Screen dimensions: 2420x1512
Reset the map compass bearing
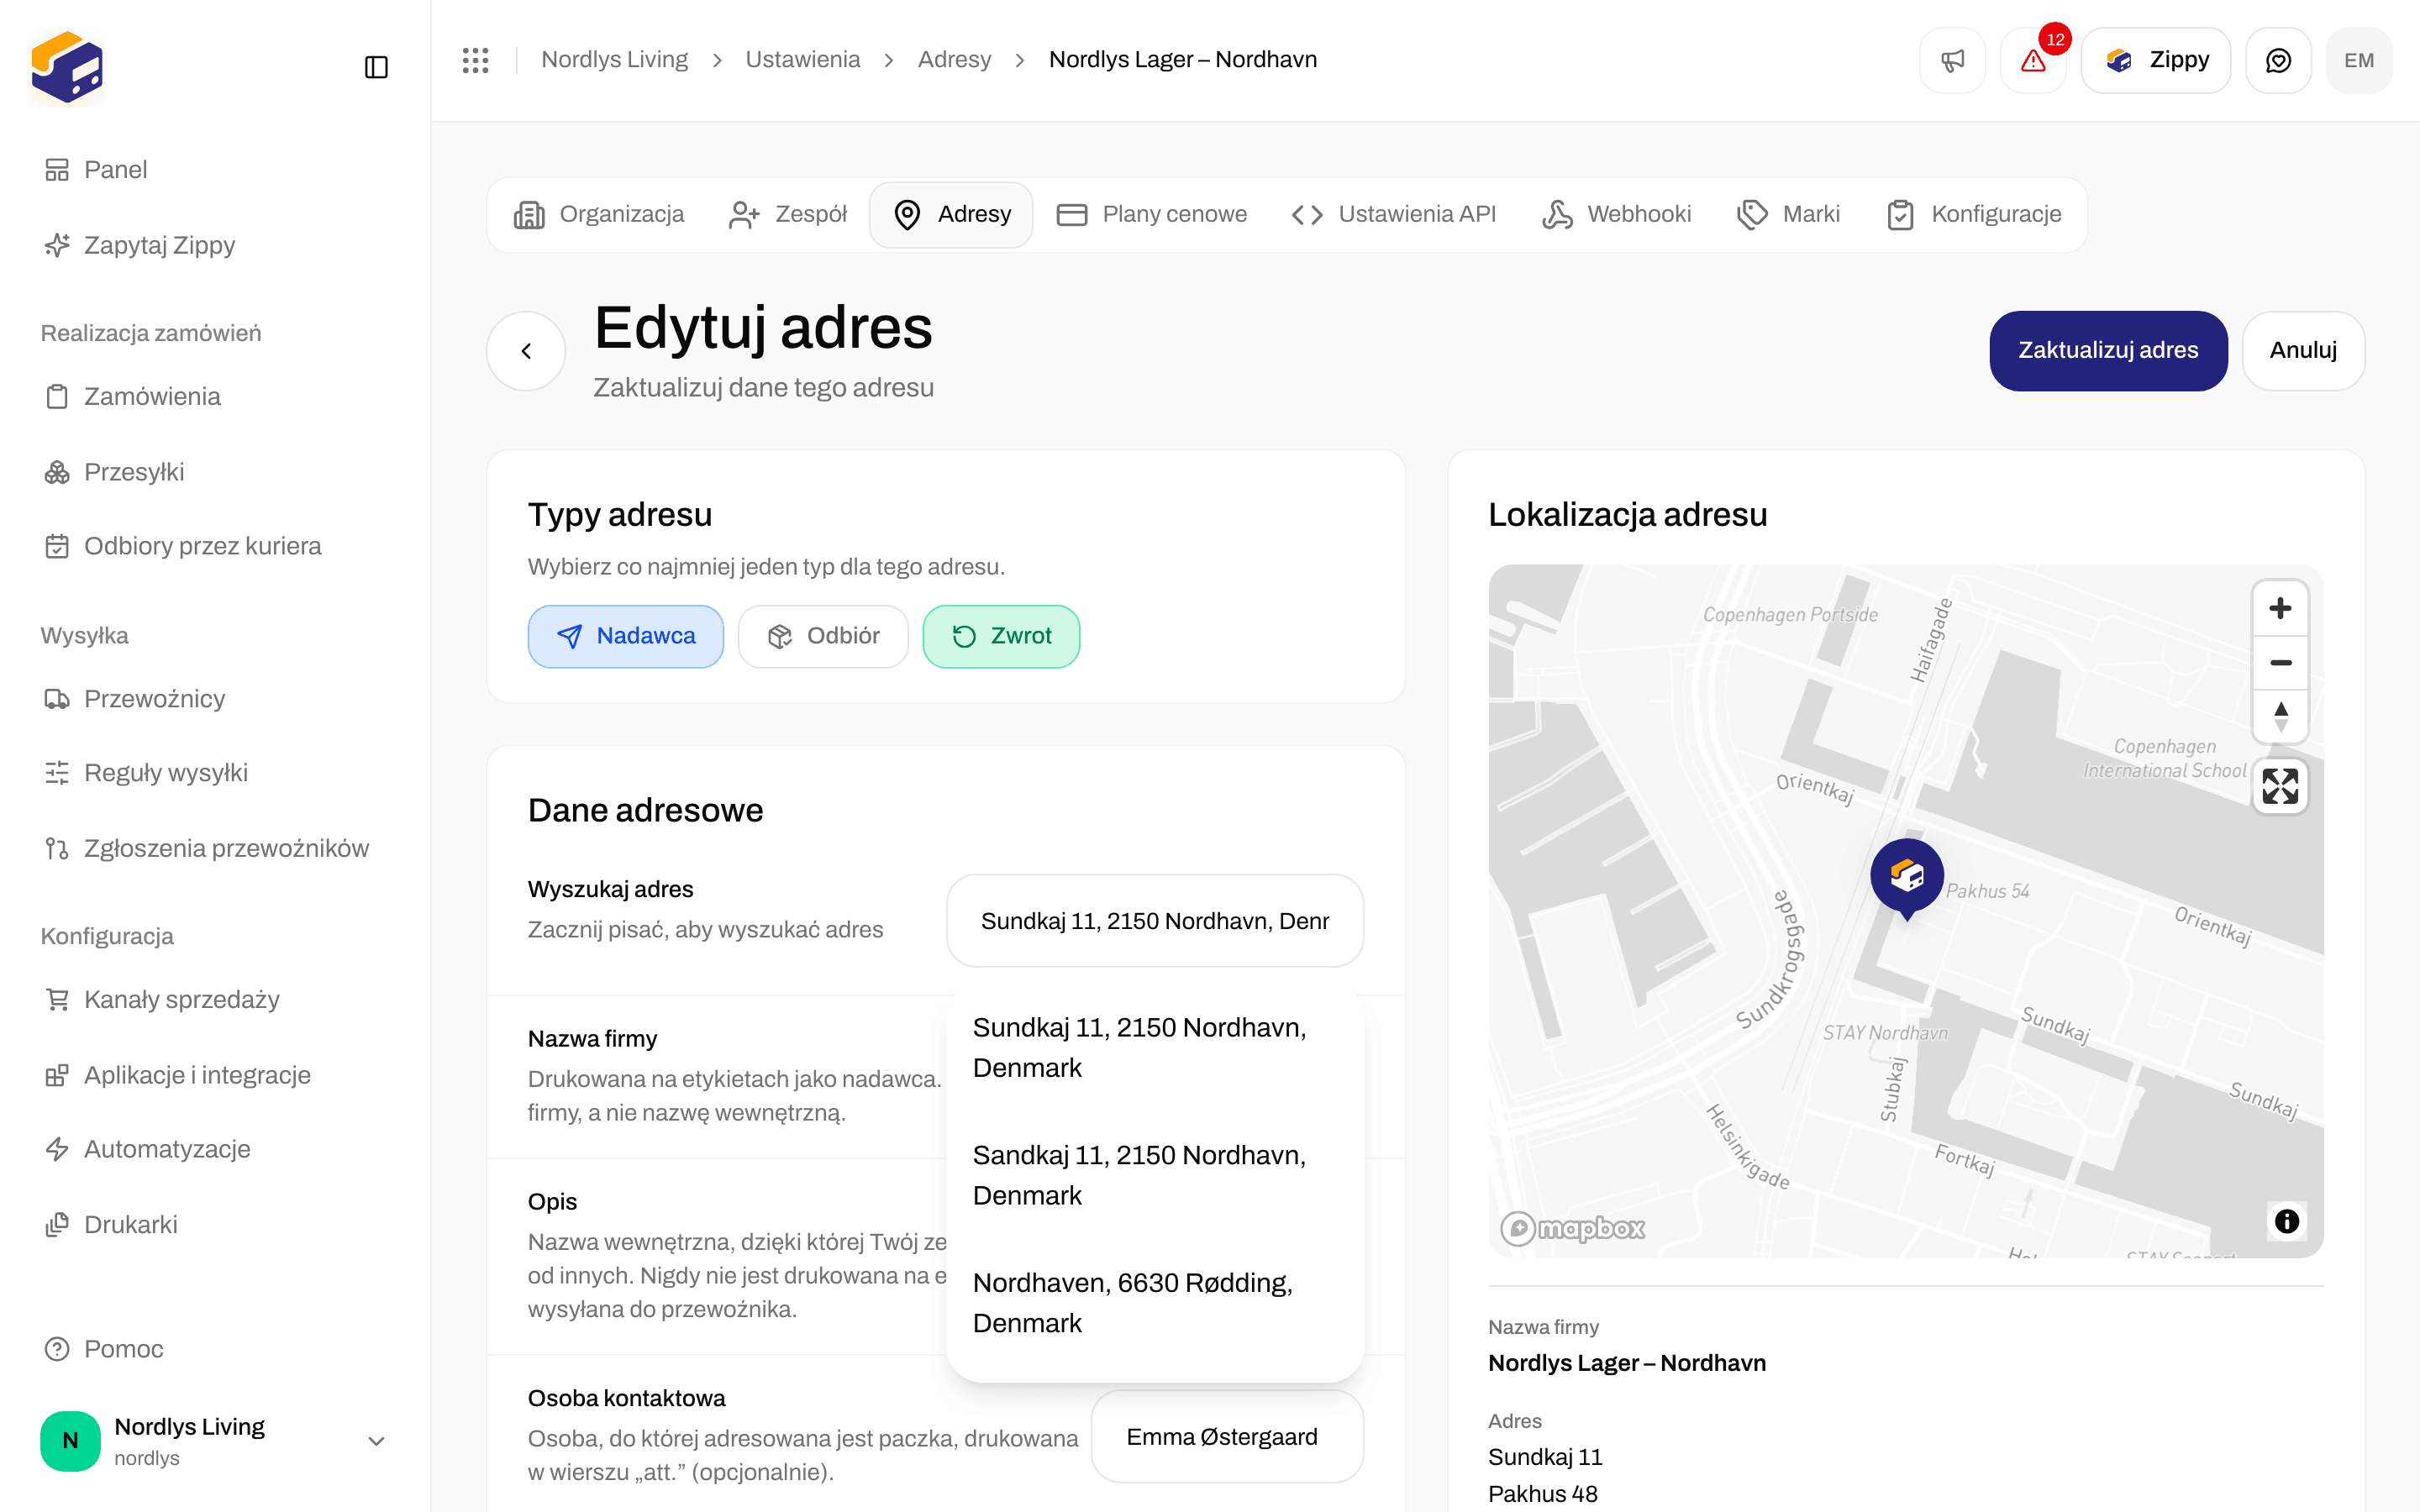coord(2280,716)
